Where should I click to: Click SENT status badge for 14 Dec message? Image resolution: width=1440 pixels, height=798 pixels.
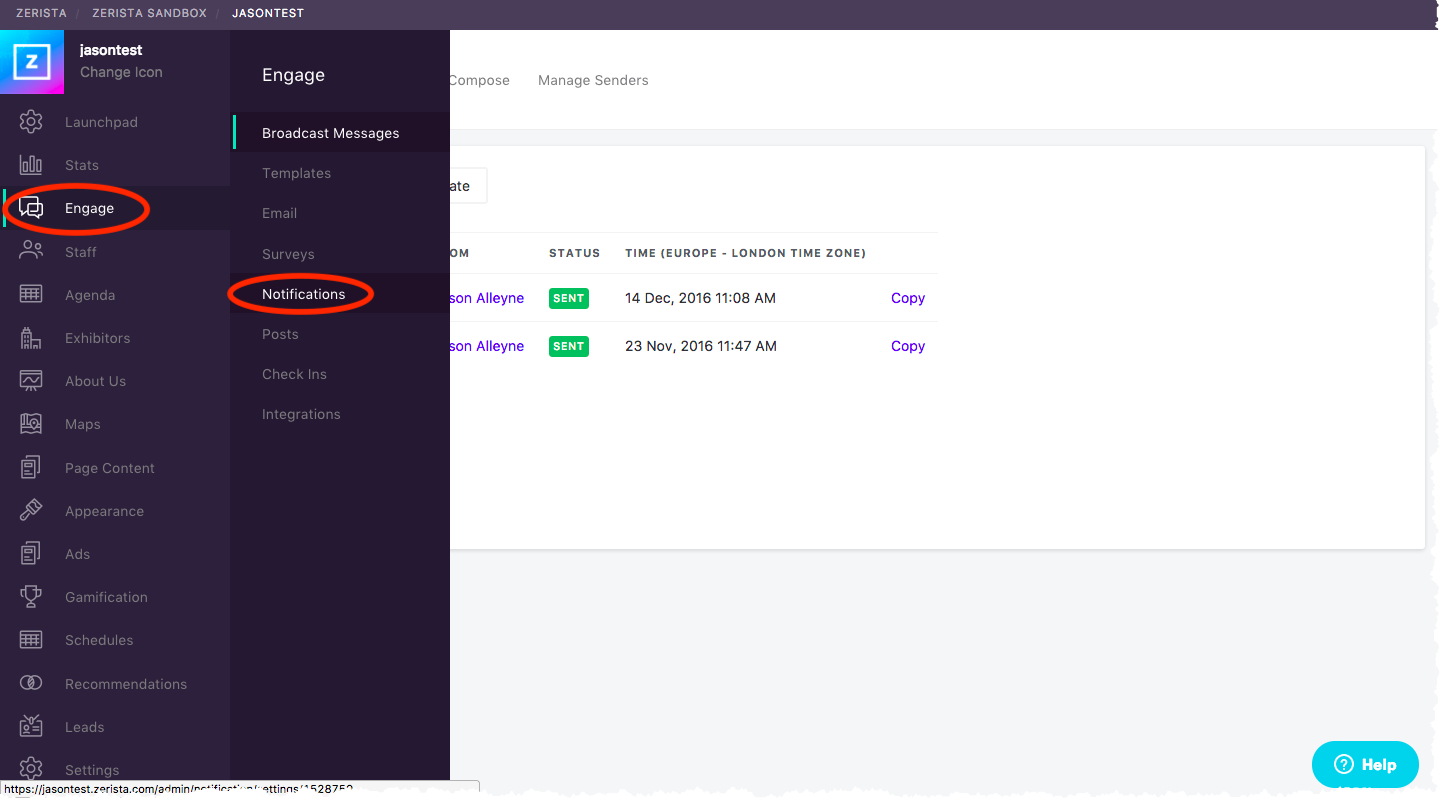[568, 298]
